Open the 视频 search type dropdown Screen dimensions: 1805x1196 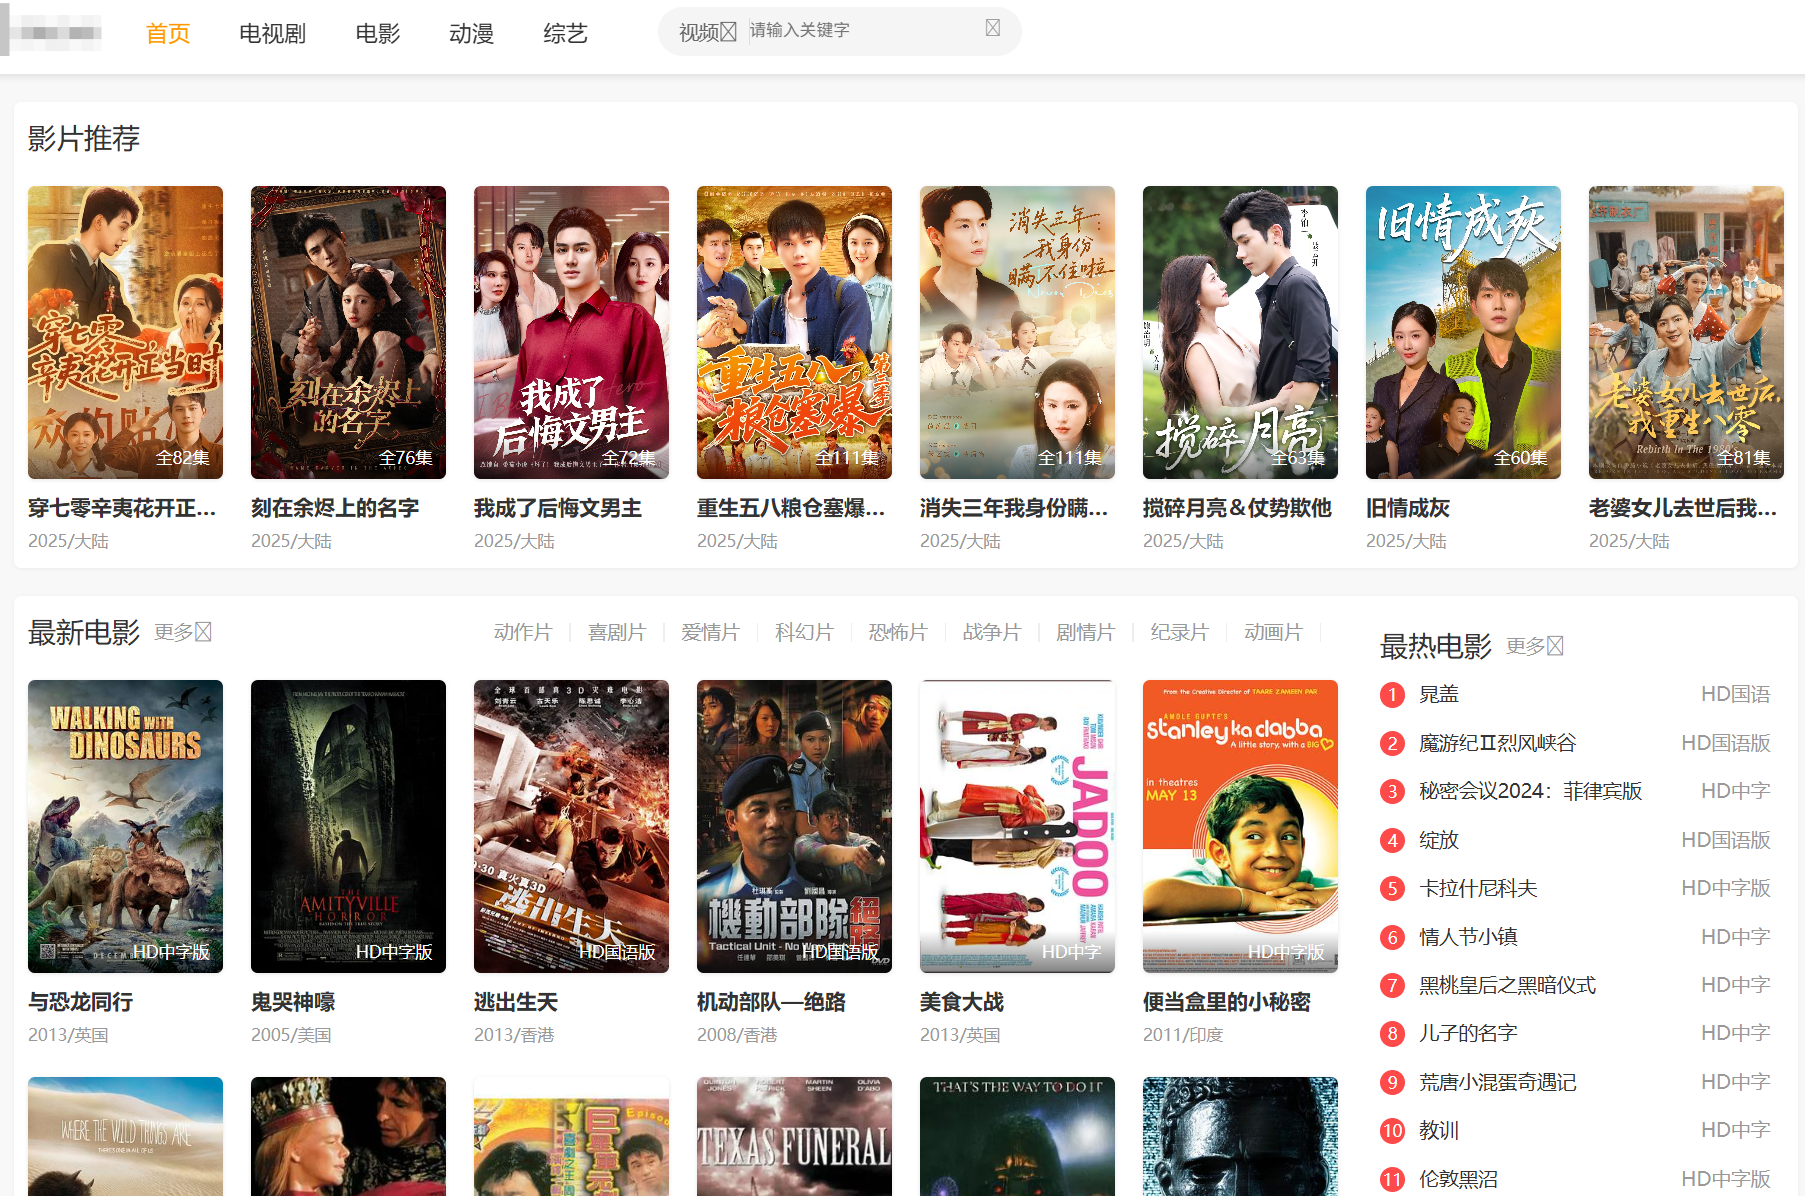(707, 32)
